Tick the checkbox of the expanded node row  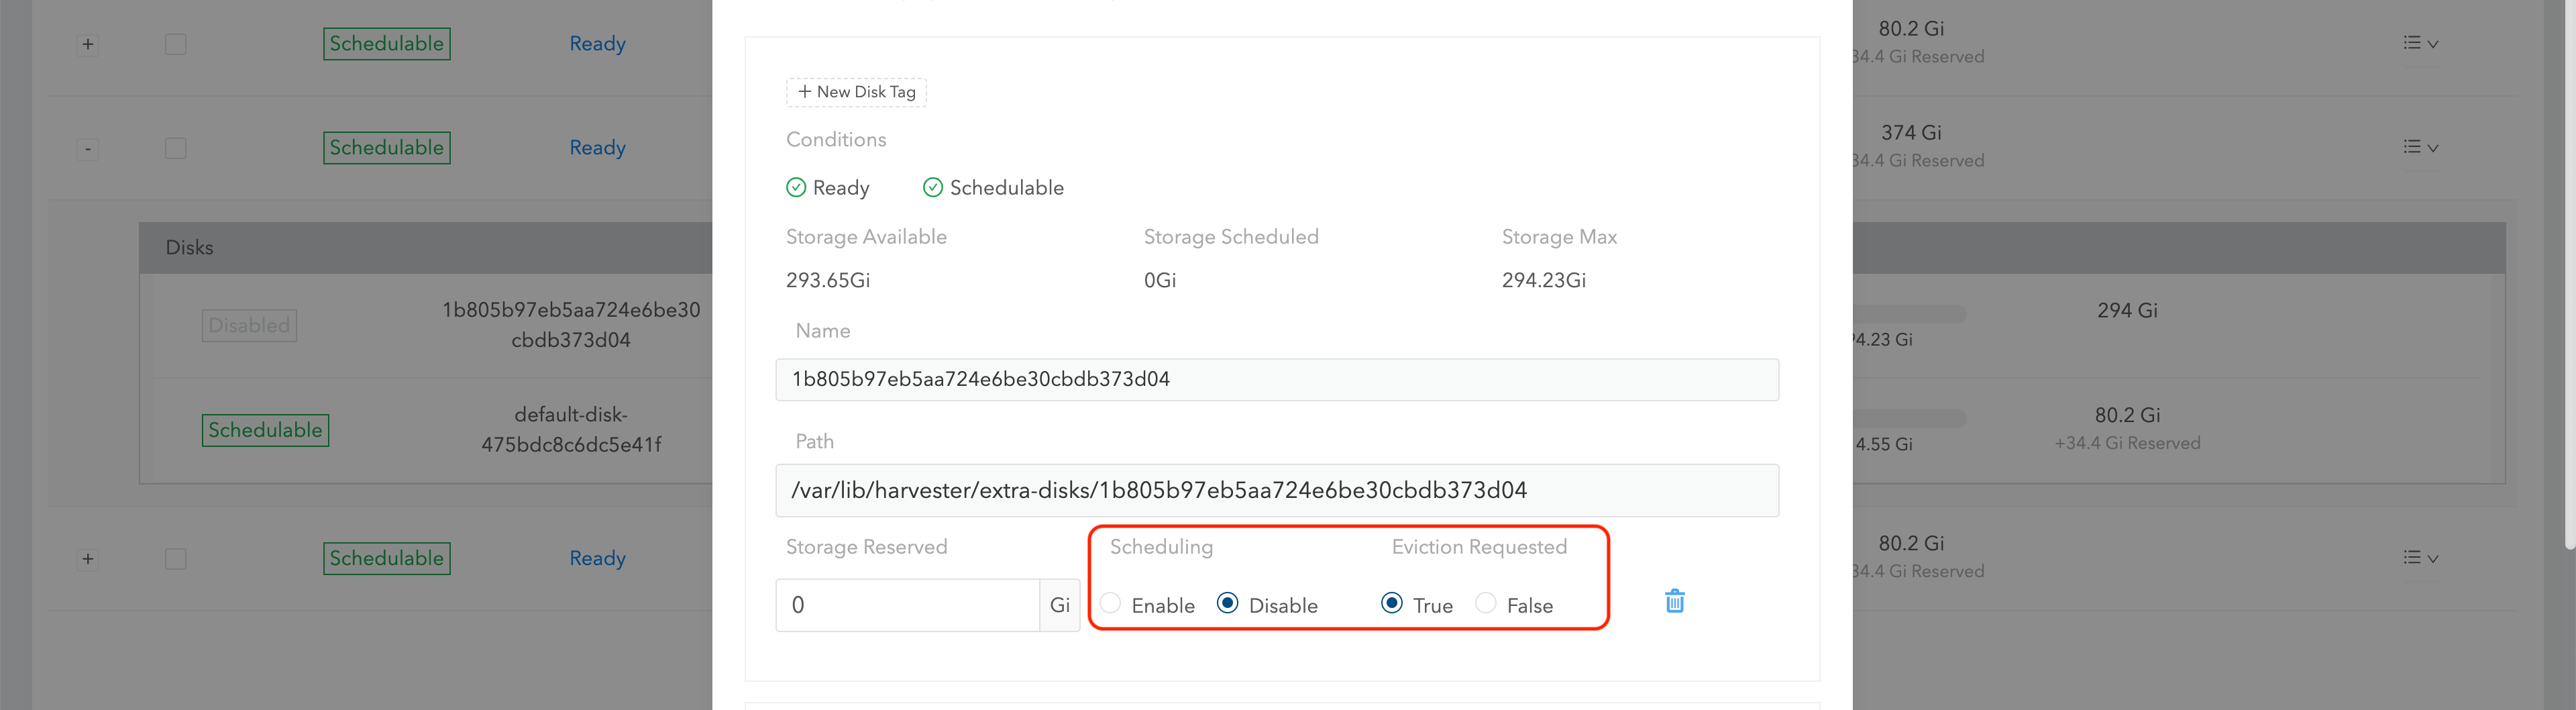point(176,148)
